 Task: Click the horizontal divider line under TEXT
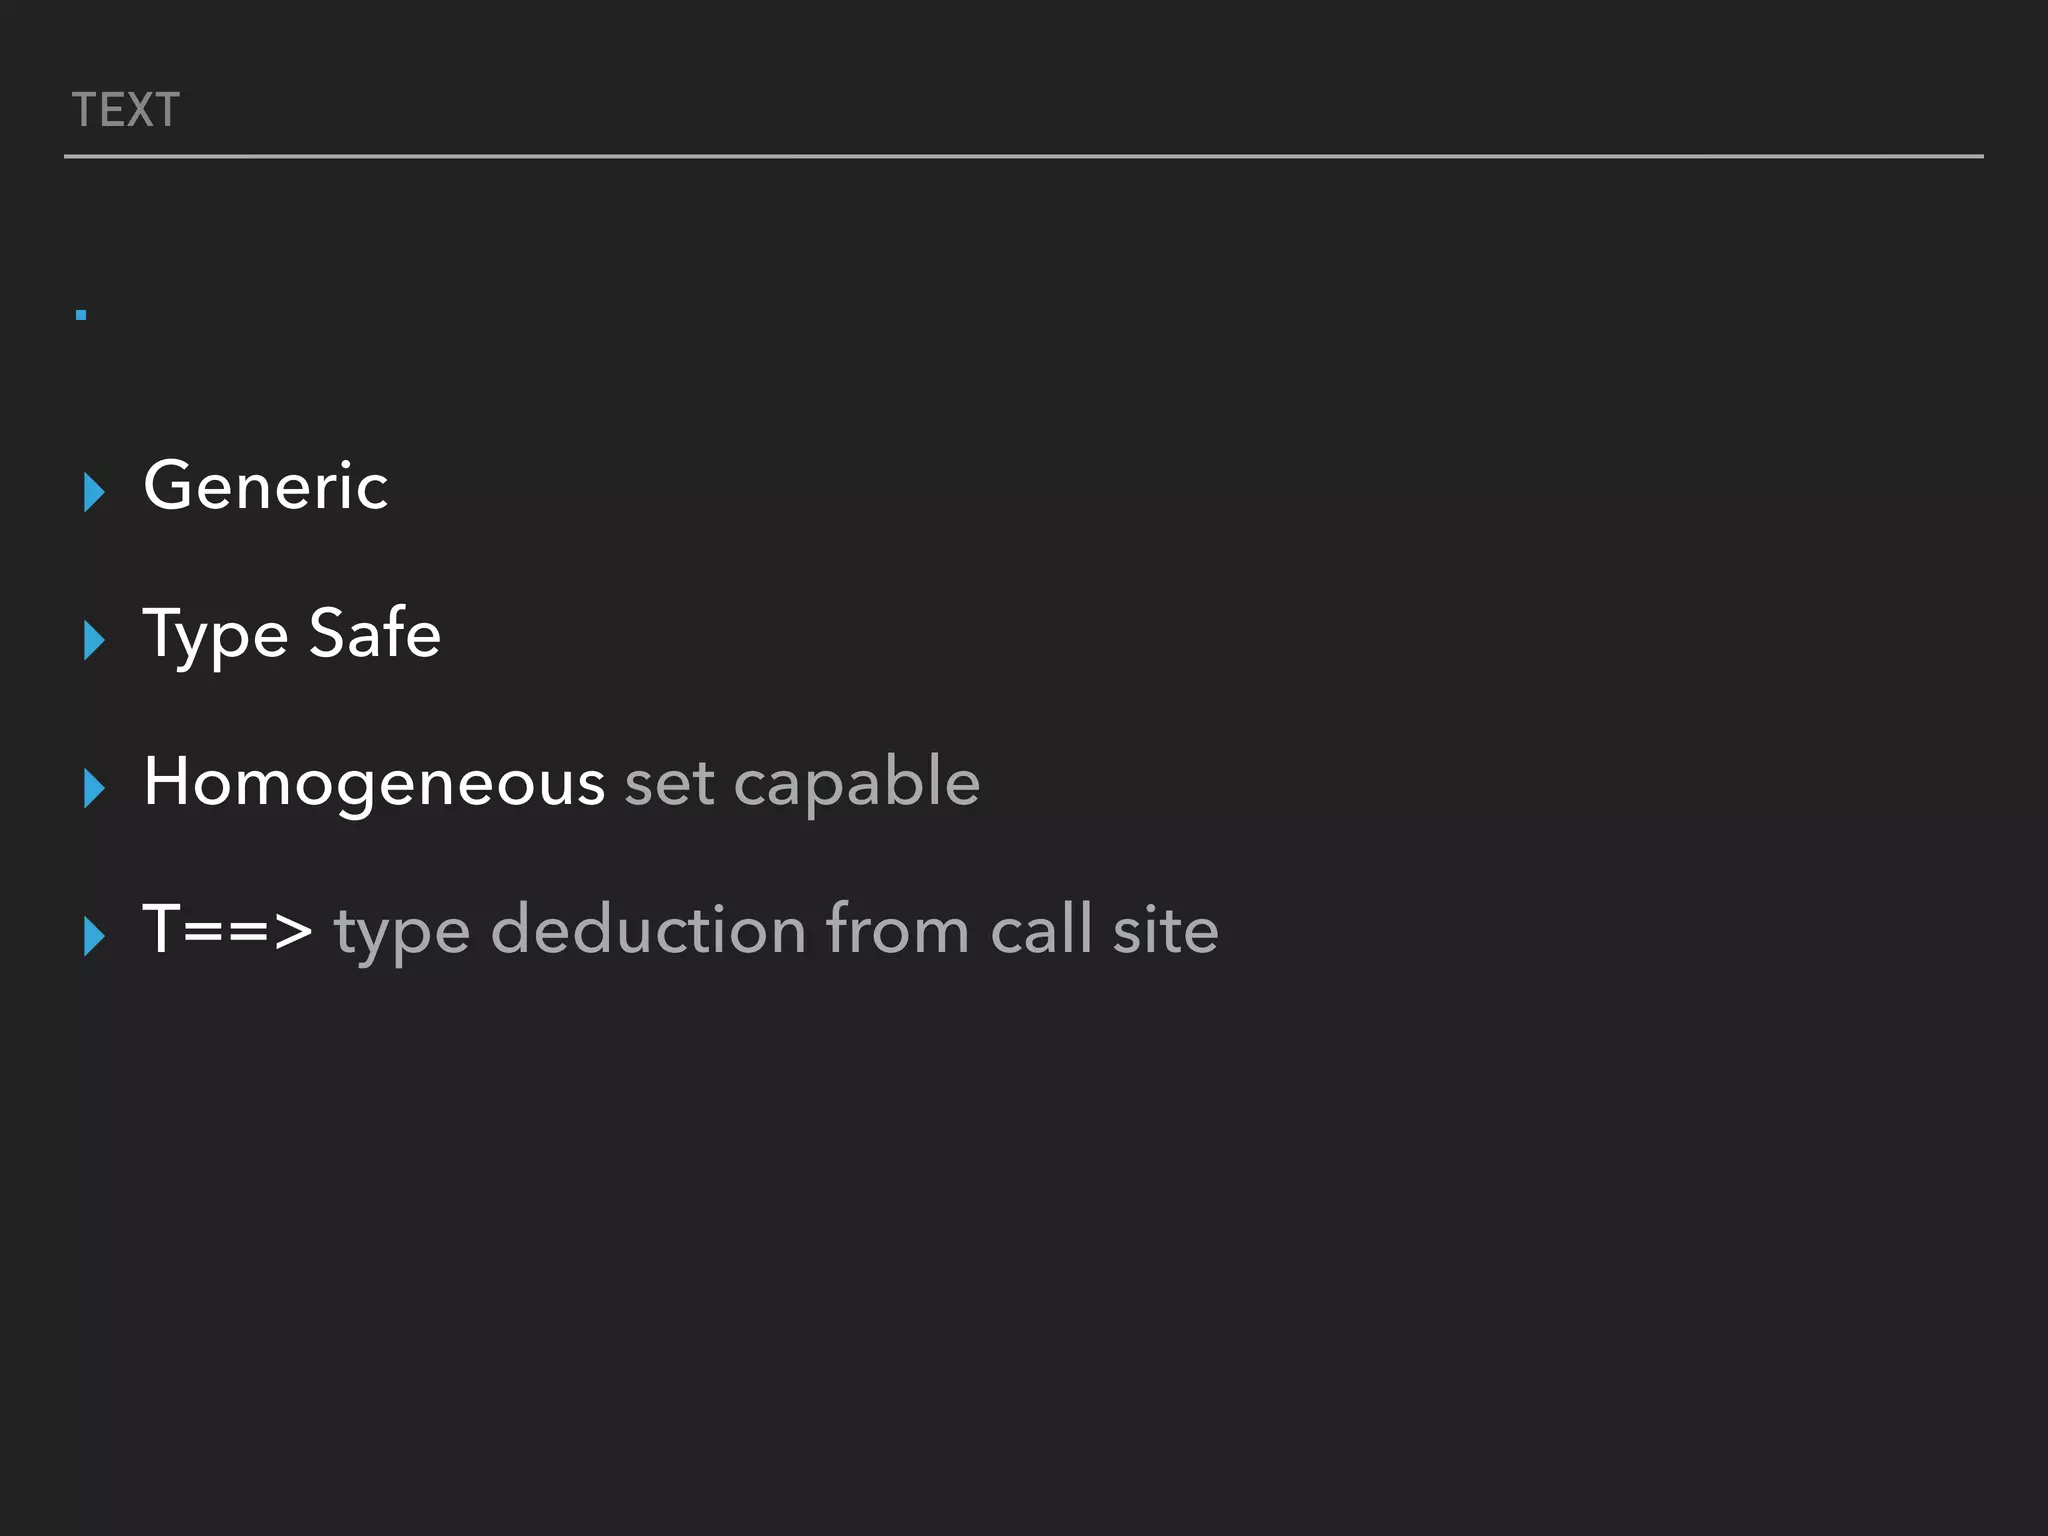(x=1024, y=157)
